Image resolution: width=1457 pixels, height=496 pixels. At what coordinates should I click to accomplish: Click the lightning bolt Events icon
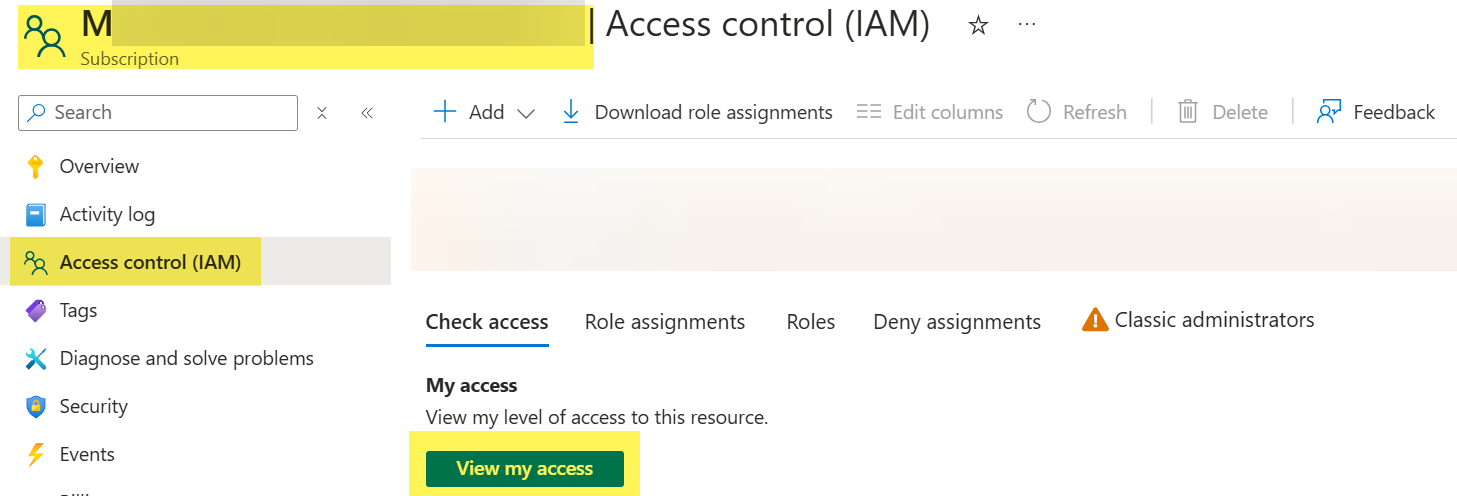[36, 455]
